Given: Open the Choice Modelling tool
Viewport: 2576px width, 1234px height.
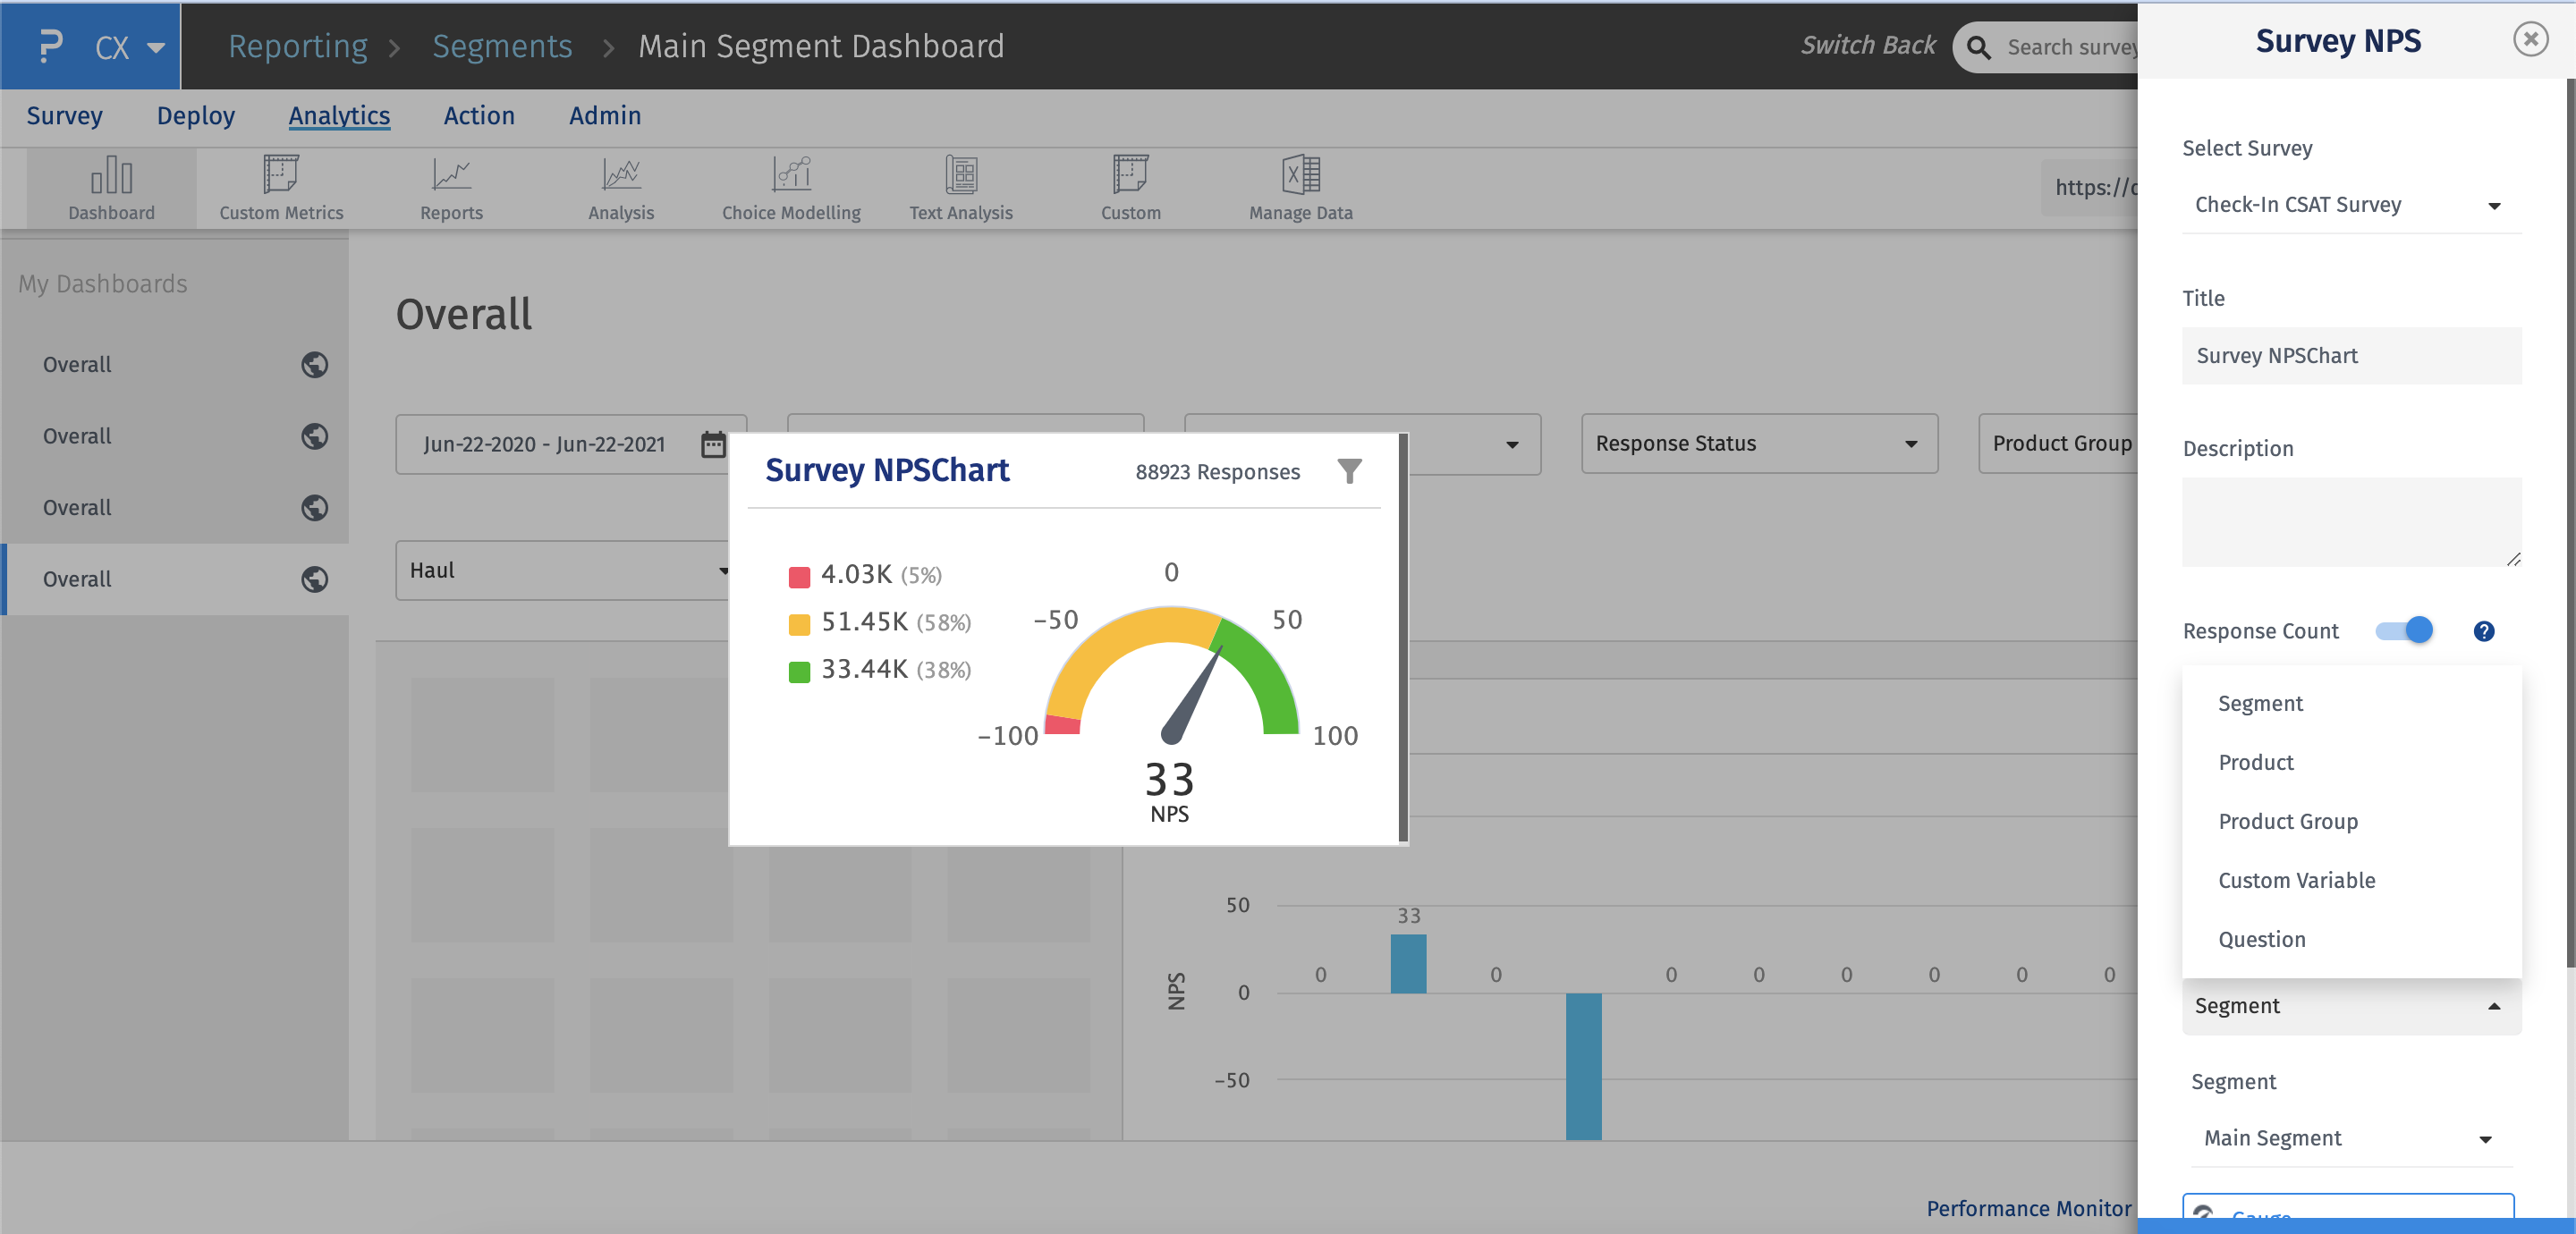Looking at the screenshot, I should pyautogui.click(x=791, y=188).
